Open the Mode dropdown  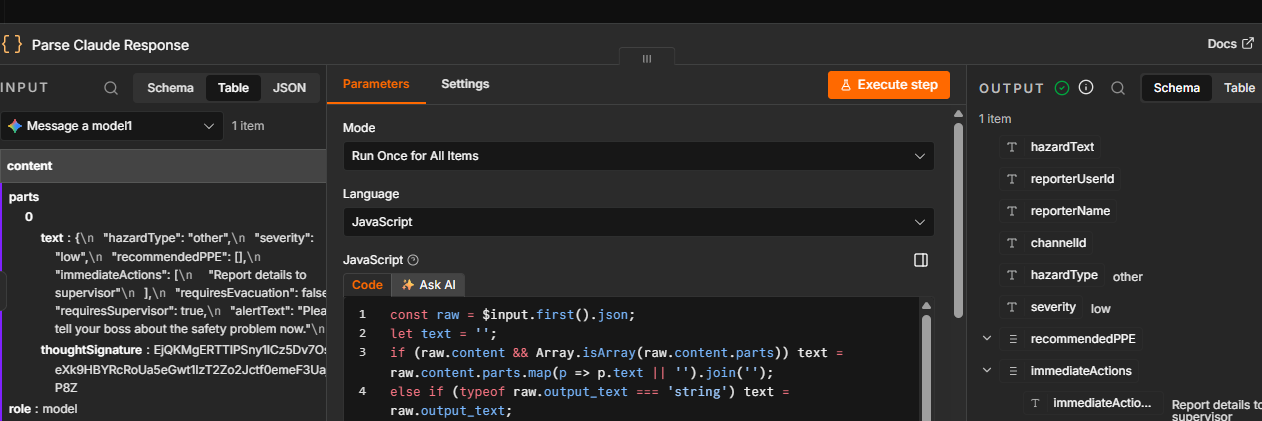click(x=638, y=156)
